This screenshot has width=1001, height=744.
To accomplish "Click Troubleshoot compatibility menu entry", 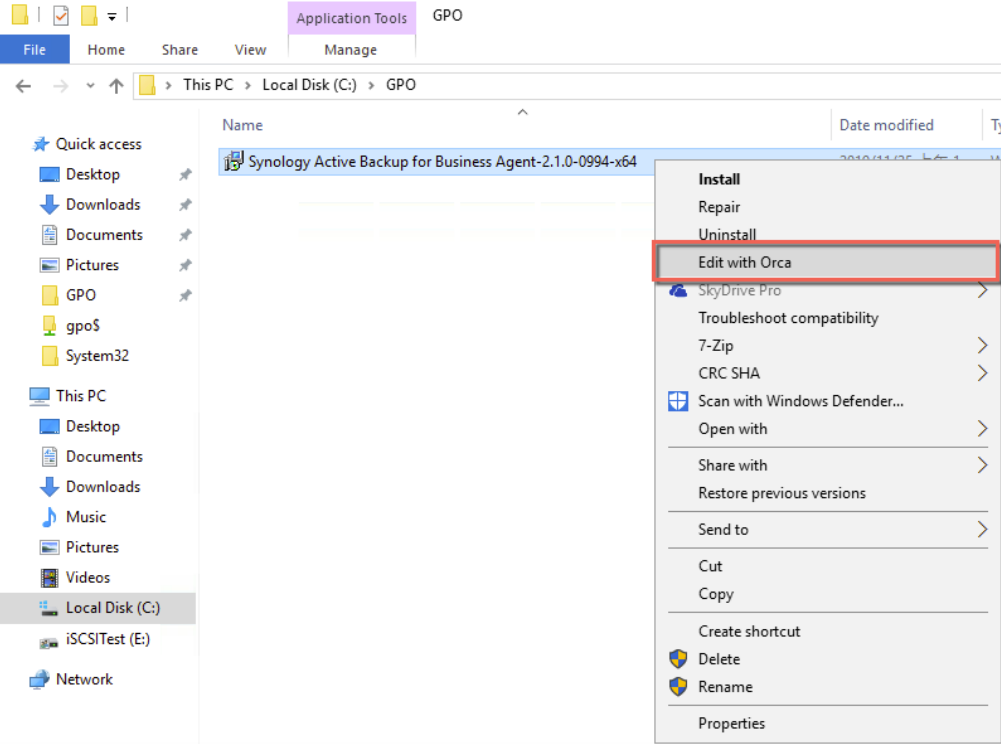I will click(788, 318).
